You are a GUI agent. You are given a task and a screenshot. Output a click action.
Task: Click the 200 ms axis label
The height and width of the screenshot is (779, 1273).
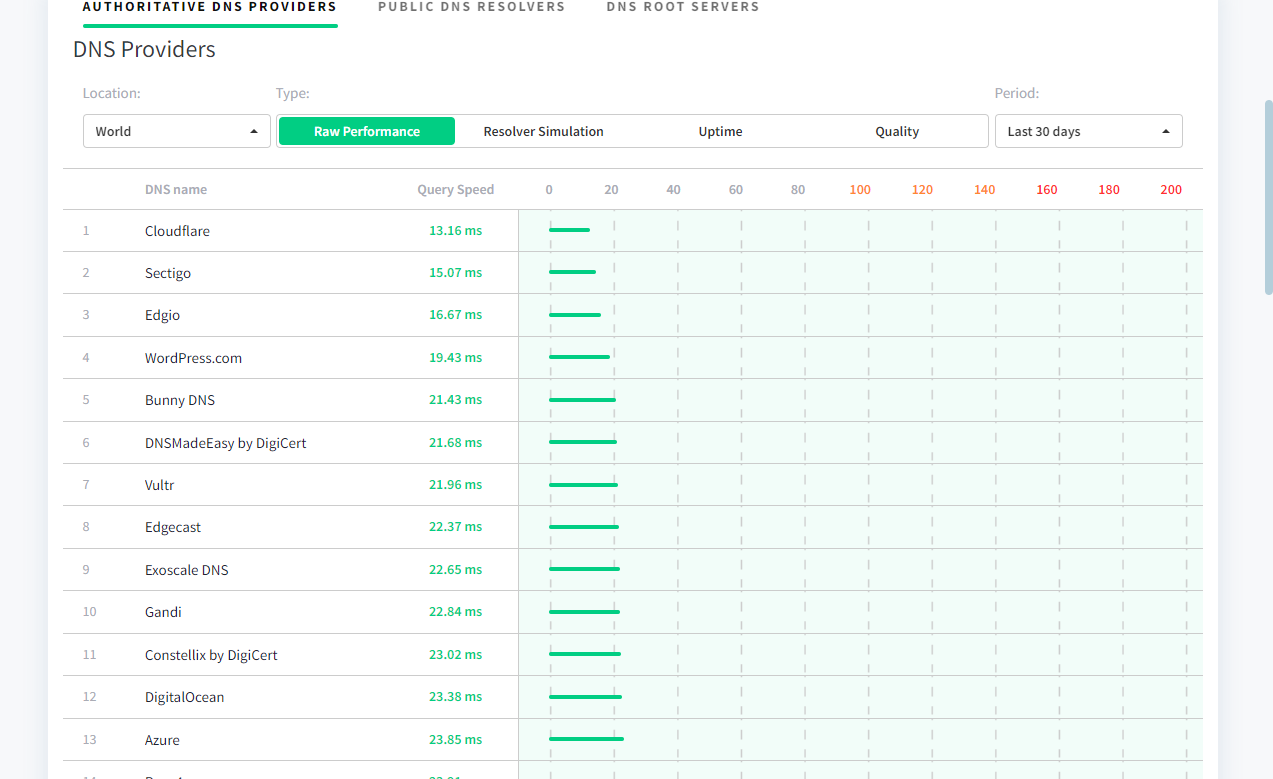coord(1171,190)
